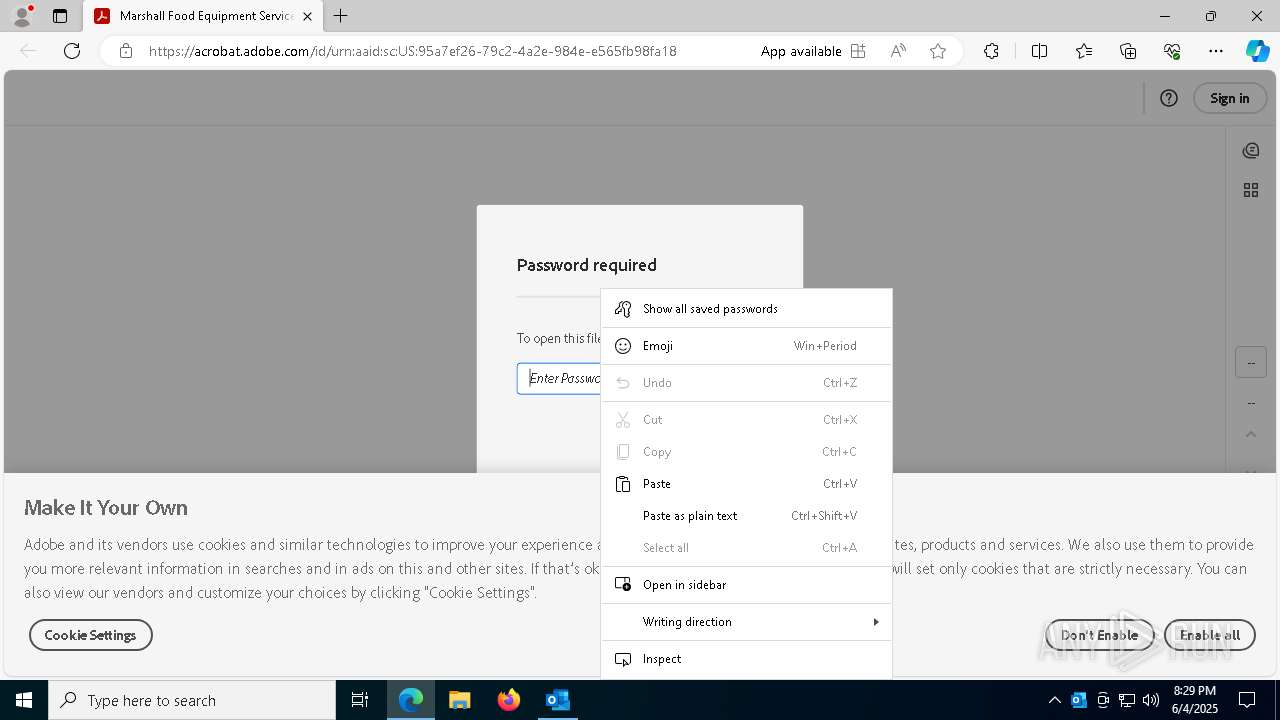The height and width of the screenshot is (720, 1280).
Task: Click the address bar URL
Action: click(413, 51)
